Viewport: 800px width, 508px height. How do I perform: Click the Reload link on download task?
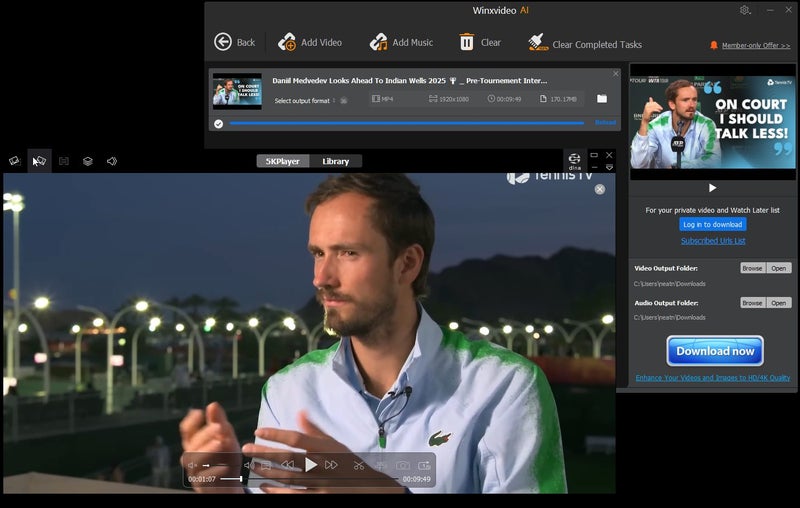point(606,122)
